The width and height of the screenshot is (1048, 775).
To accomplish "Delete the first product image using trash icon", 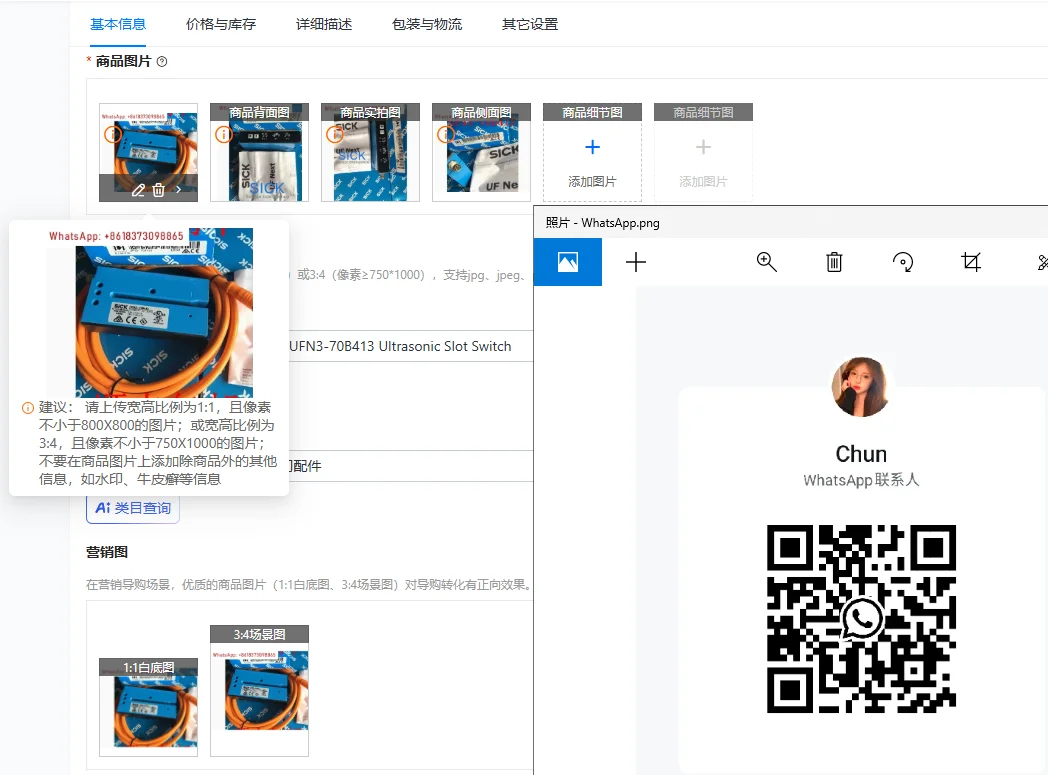I will (x=158, y=190).
